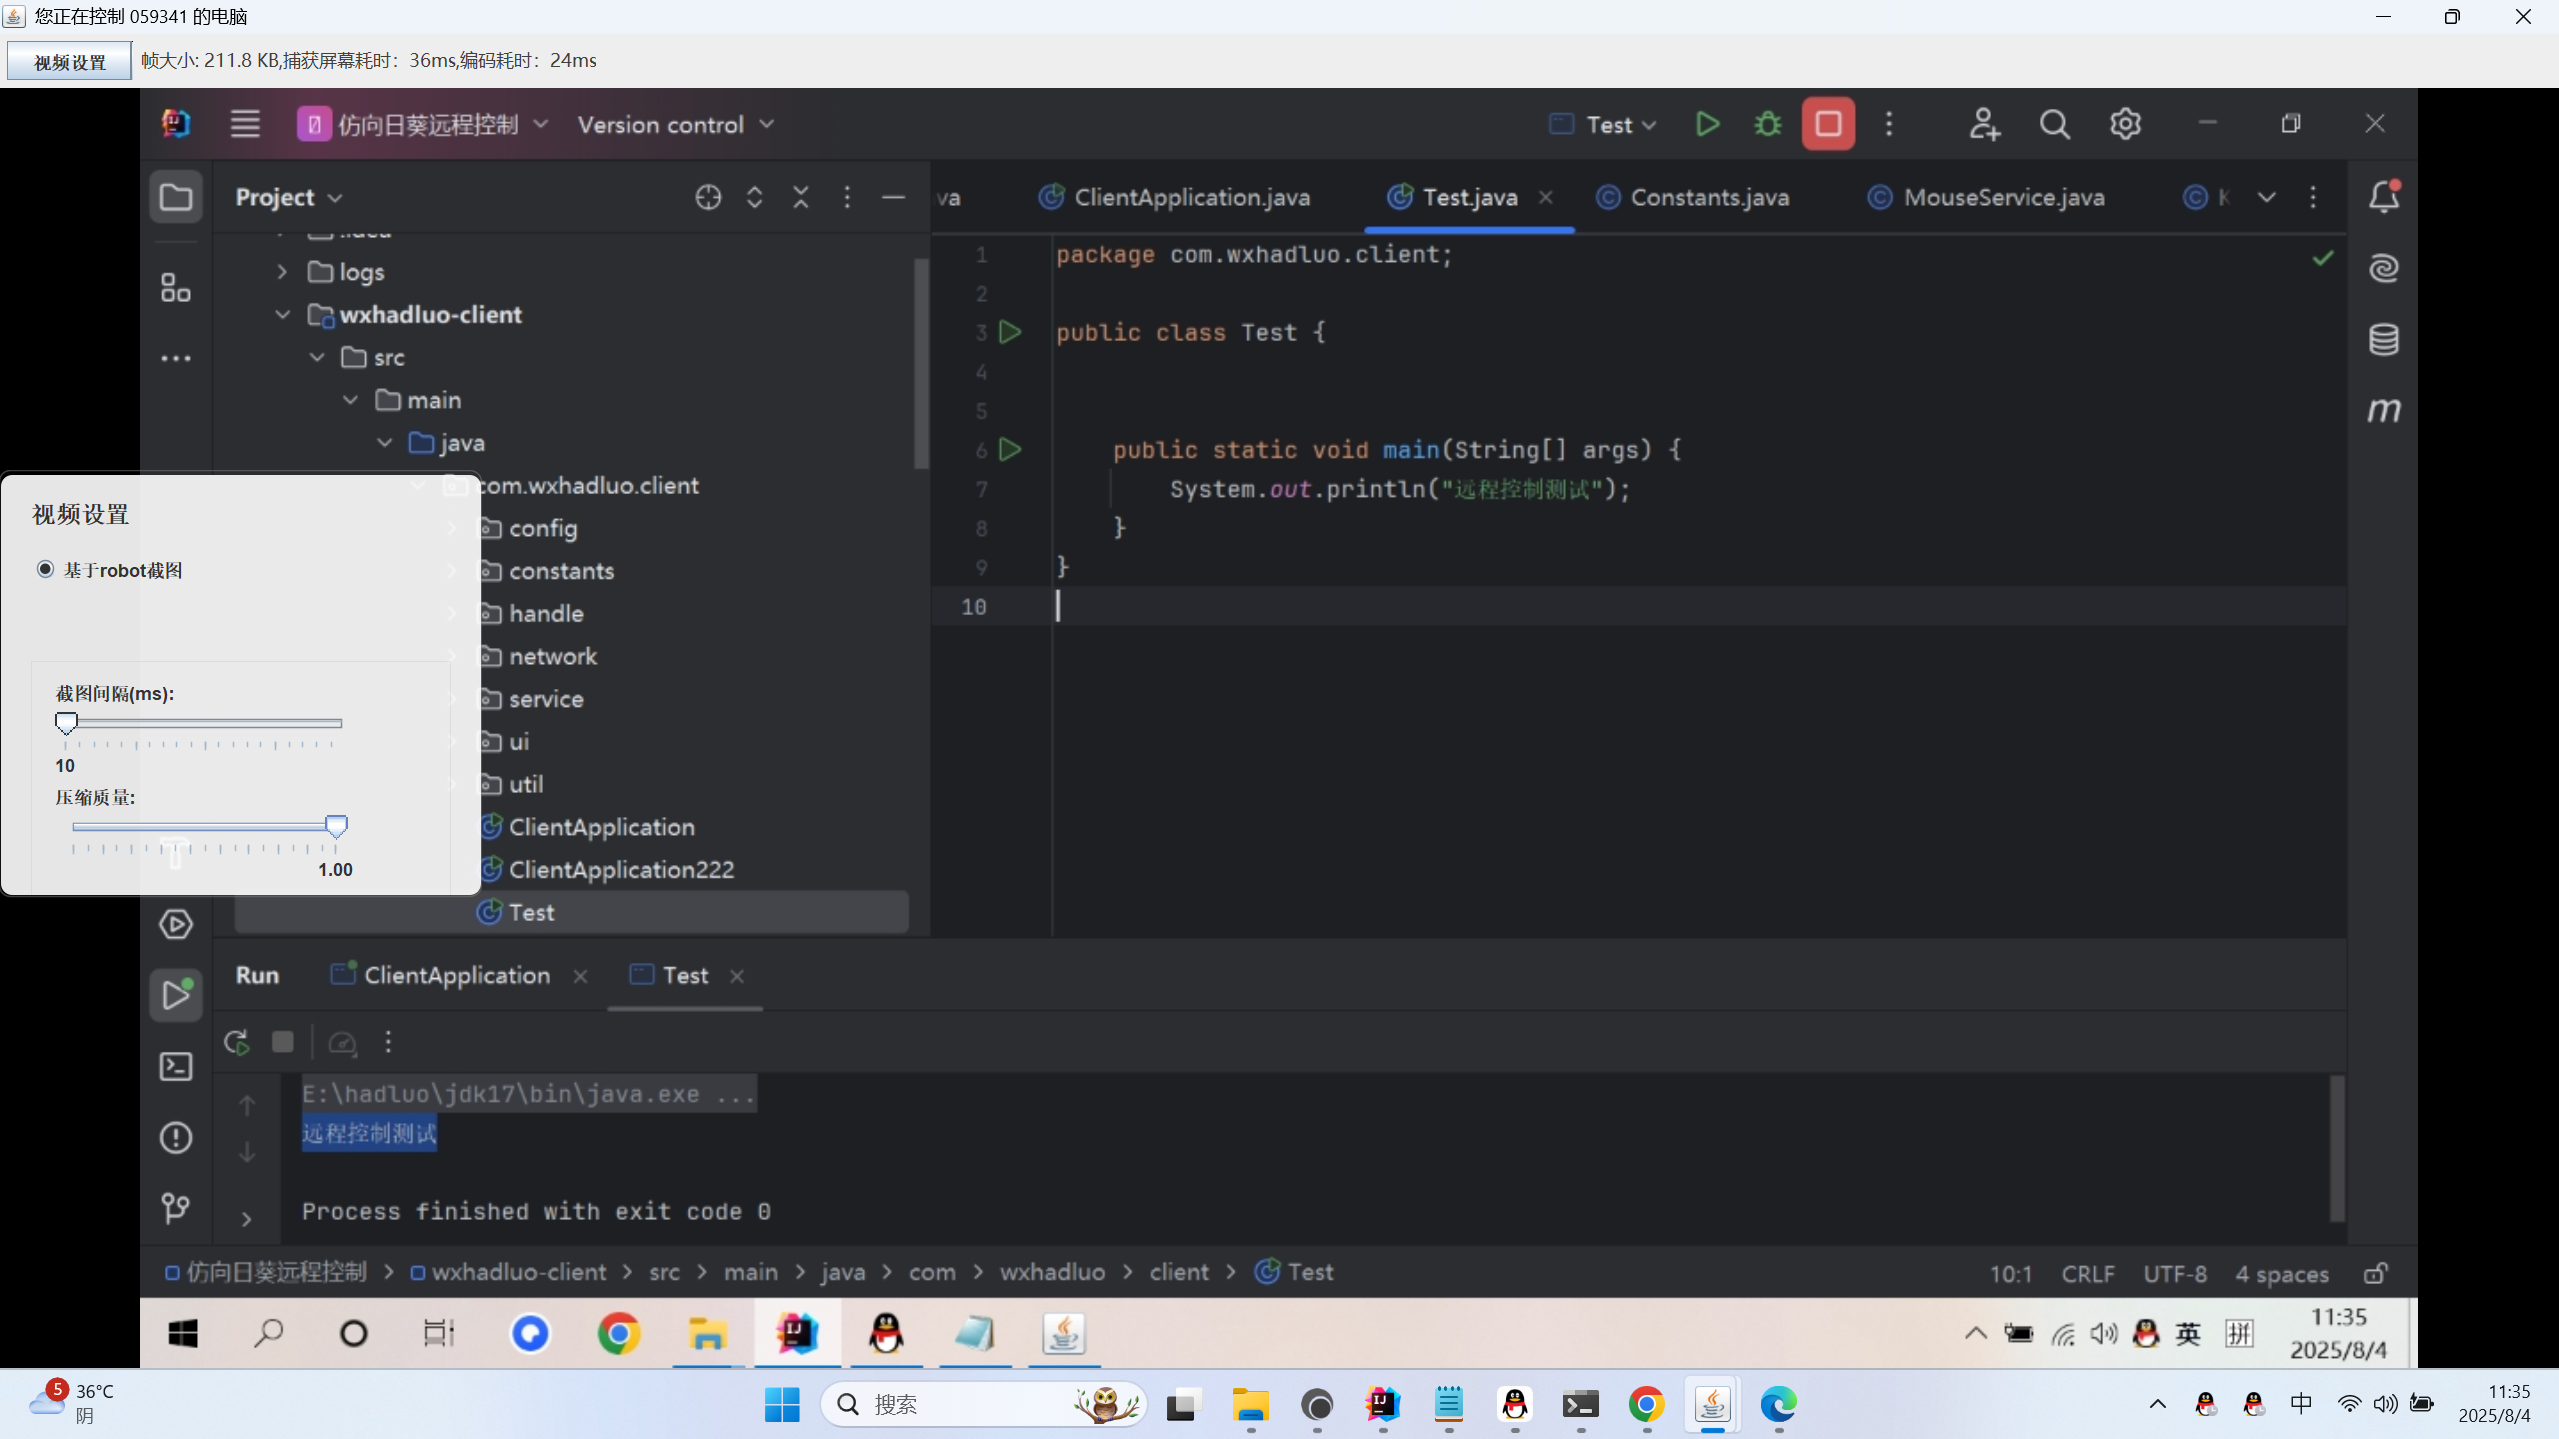Click Select Opened File target icon
This screenshot has width=2559, height=1439.
point(708,197)
